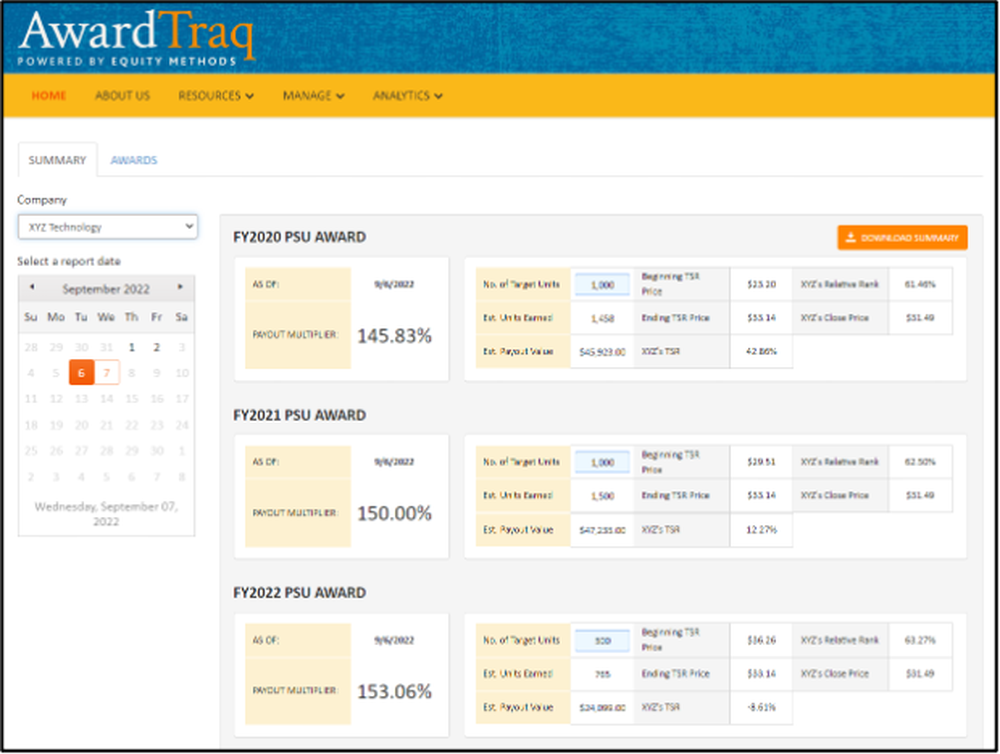The height and width of the screenshot is (754, 1000).
Task: Select September 20 on the calendar
Action: pos(81,424)
